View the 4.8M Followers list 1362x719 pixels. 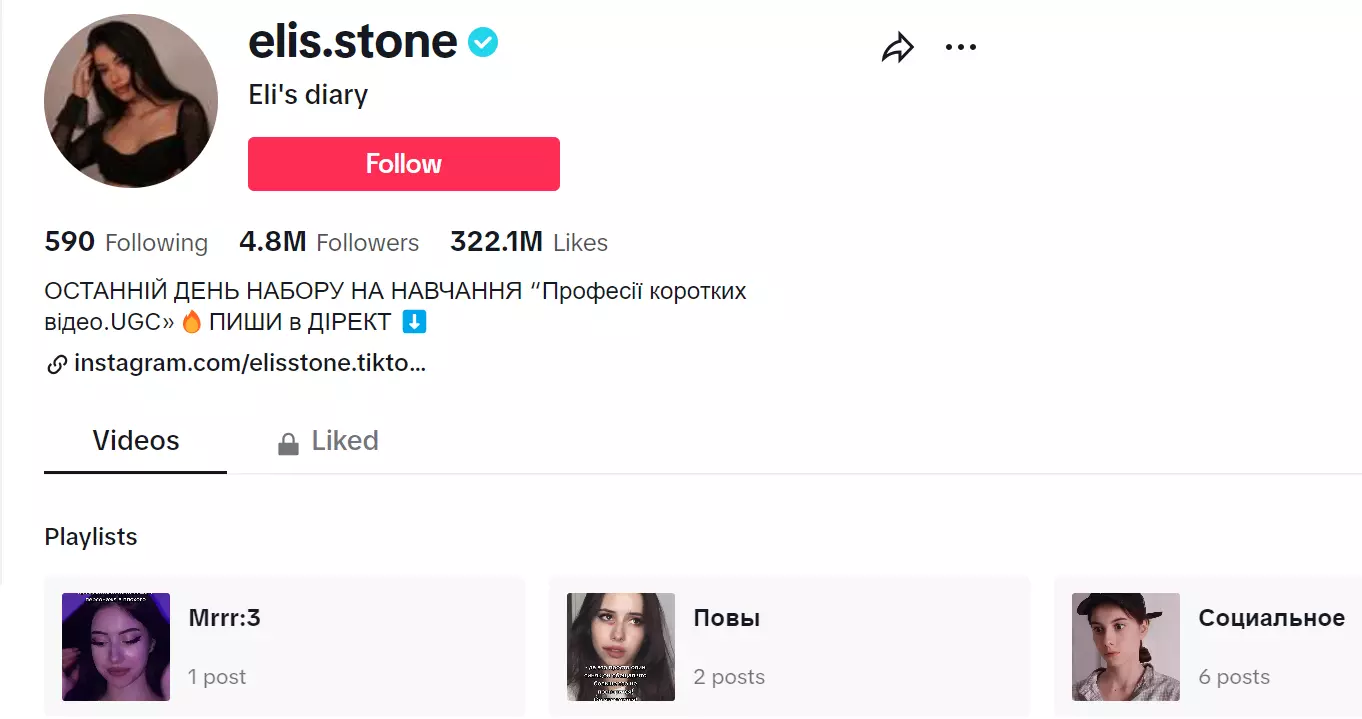pos(329,242)
